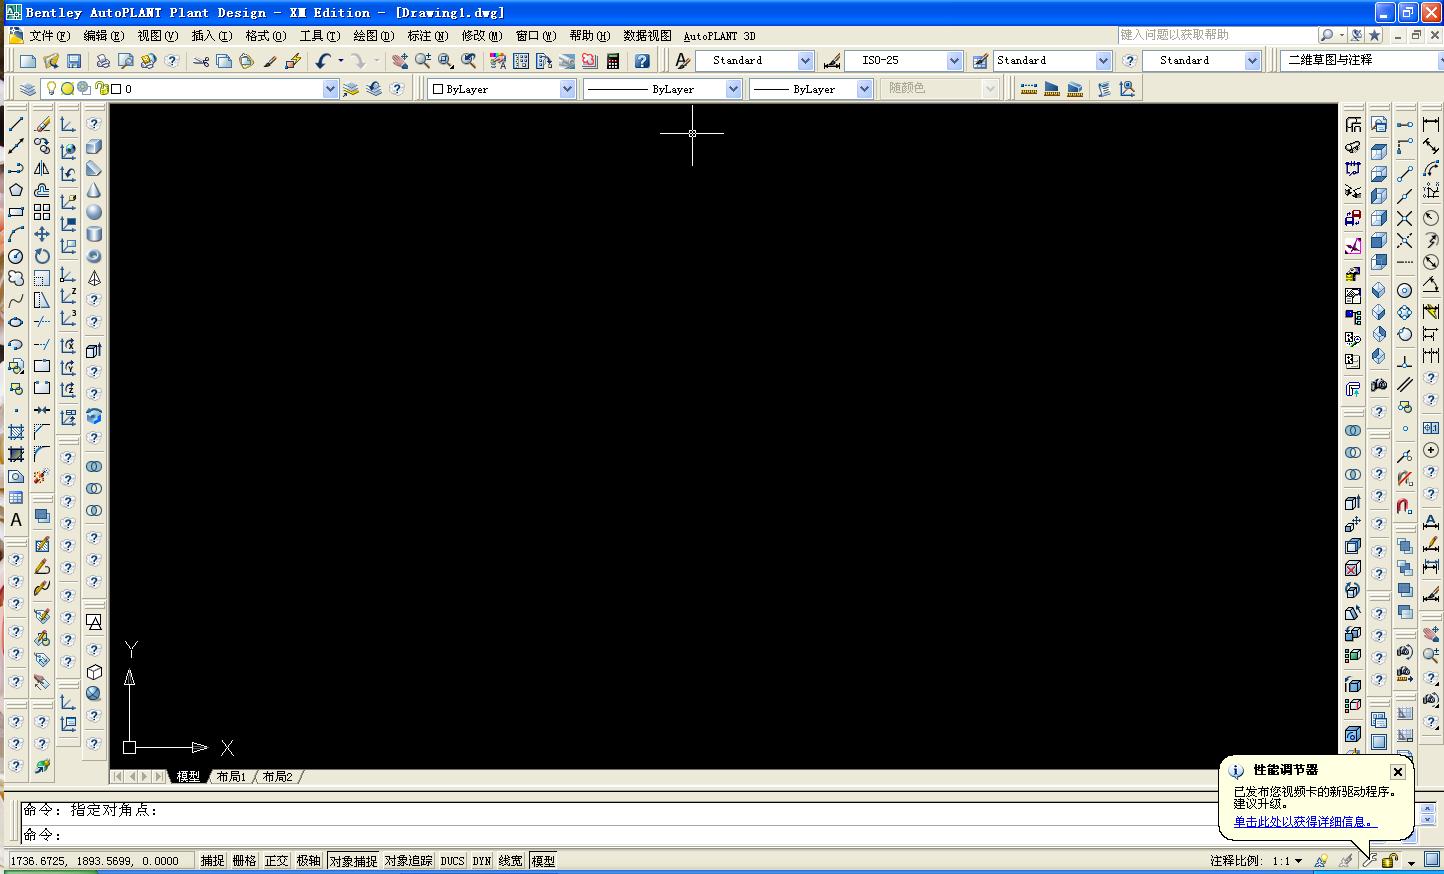Select the Spline drawing tool
1444x874 pixels.
(x=16, y=300)
